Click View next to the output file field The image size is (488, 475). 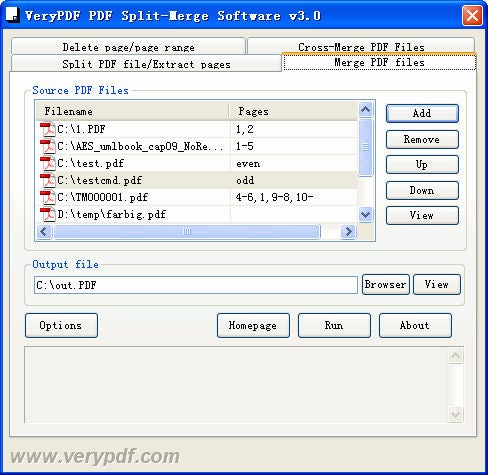click(437, 284)
